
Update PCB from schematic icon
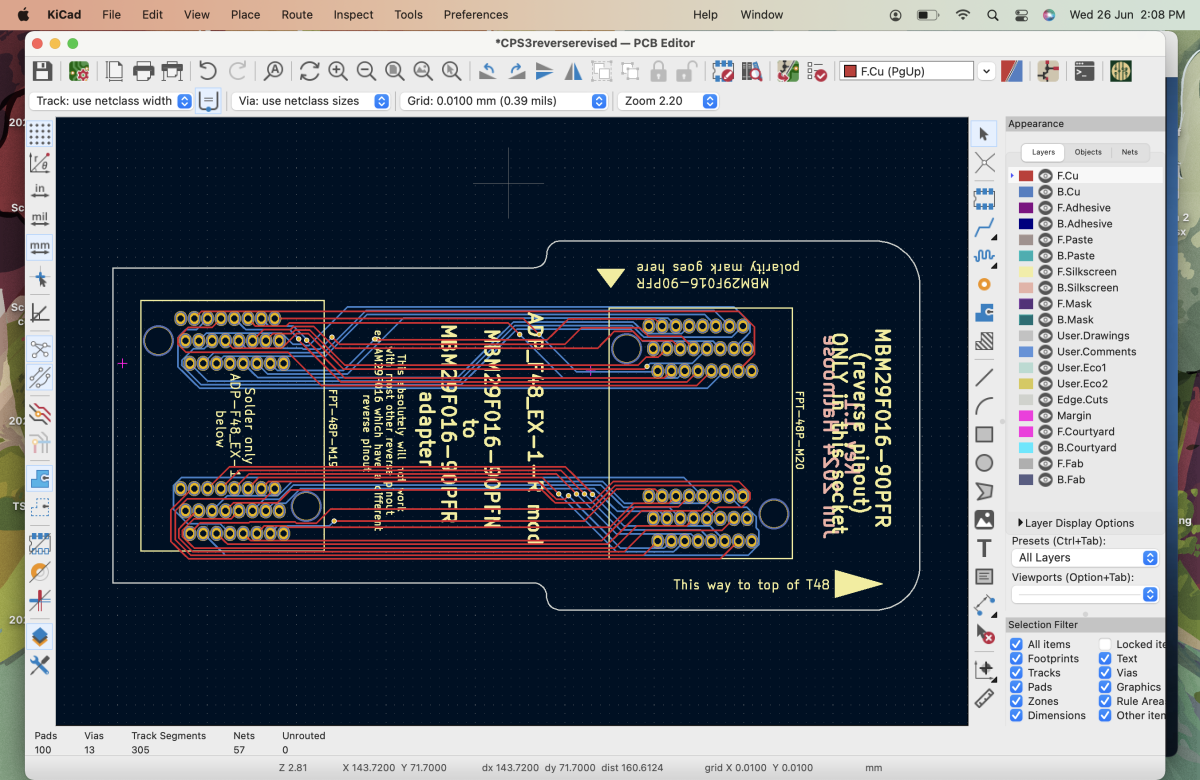click(x=788, y=71)
